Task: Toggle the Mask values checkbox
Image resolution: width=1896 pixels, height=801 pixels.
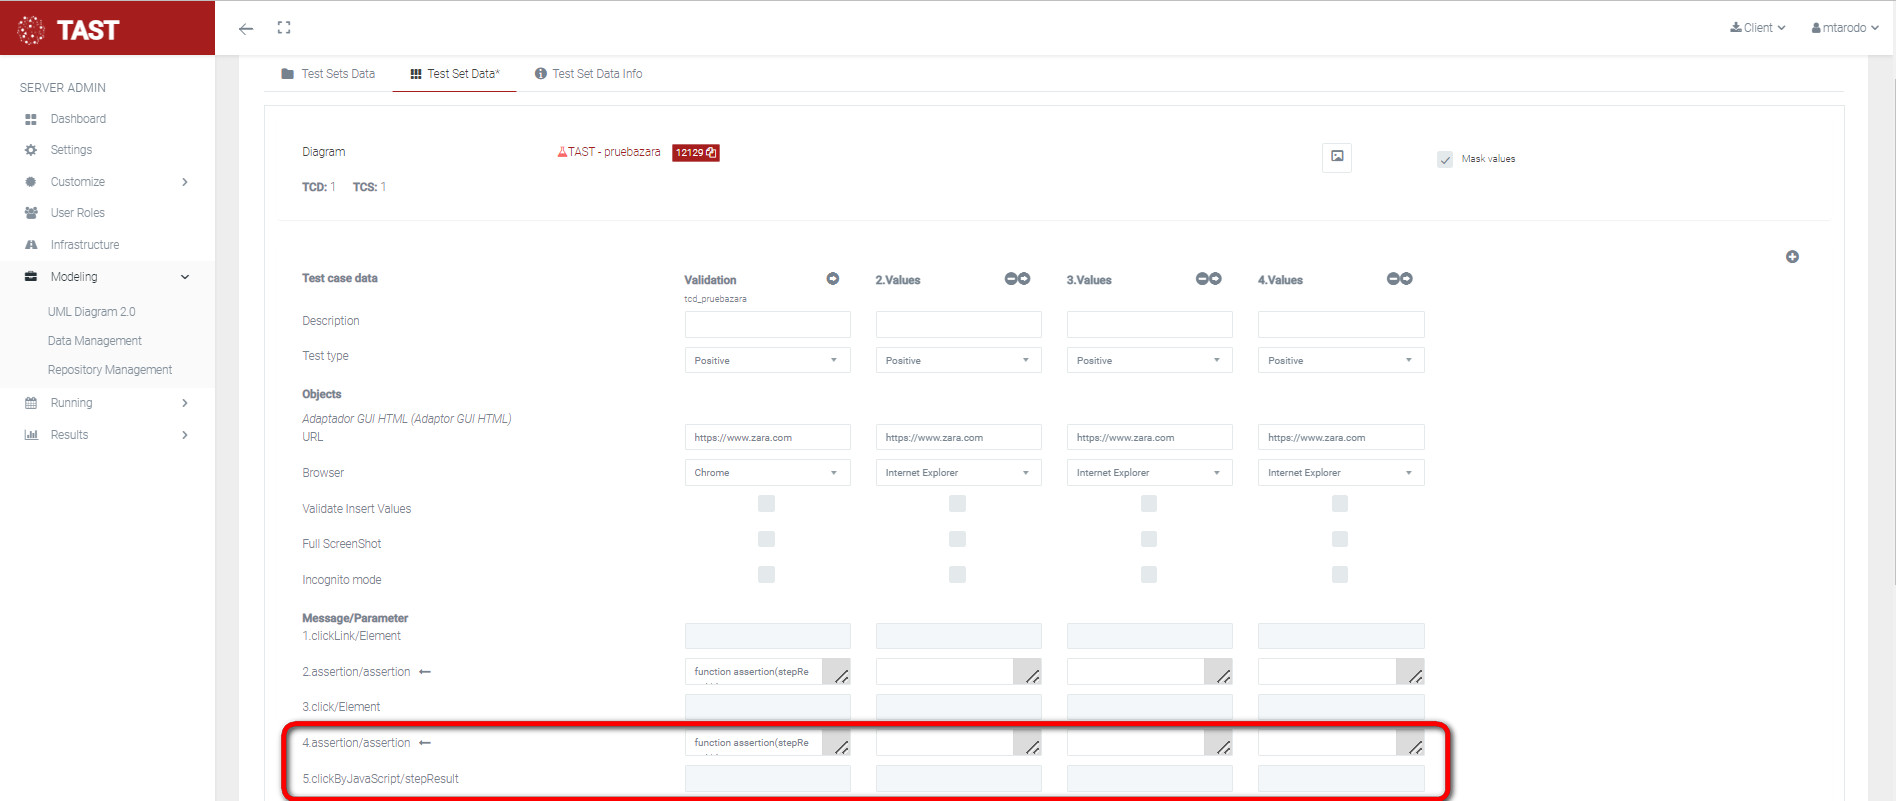Action: click(x=1445, y=159)
